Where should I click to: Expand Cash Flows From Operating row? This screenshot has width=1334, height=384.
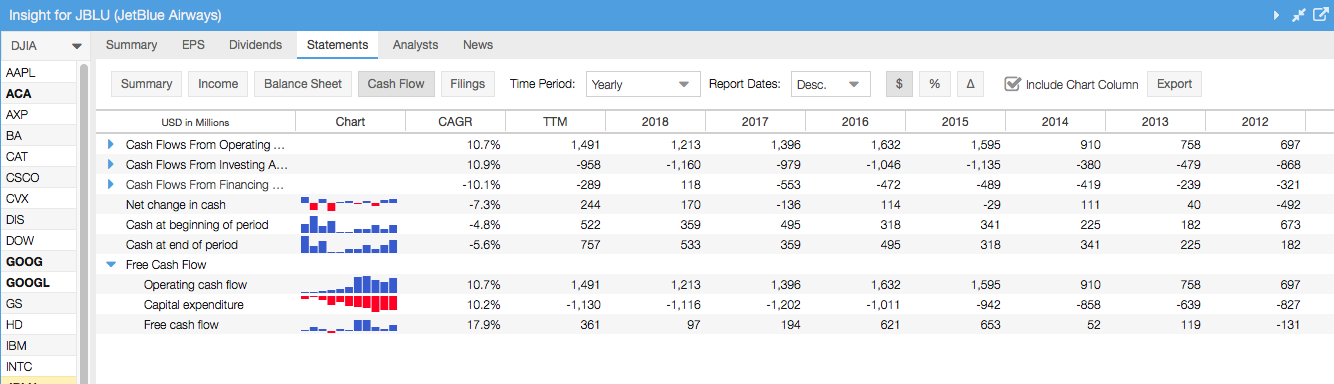point(111,145)
